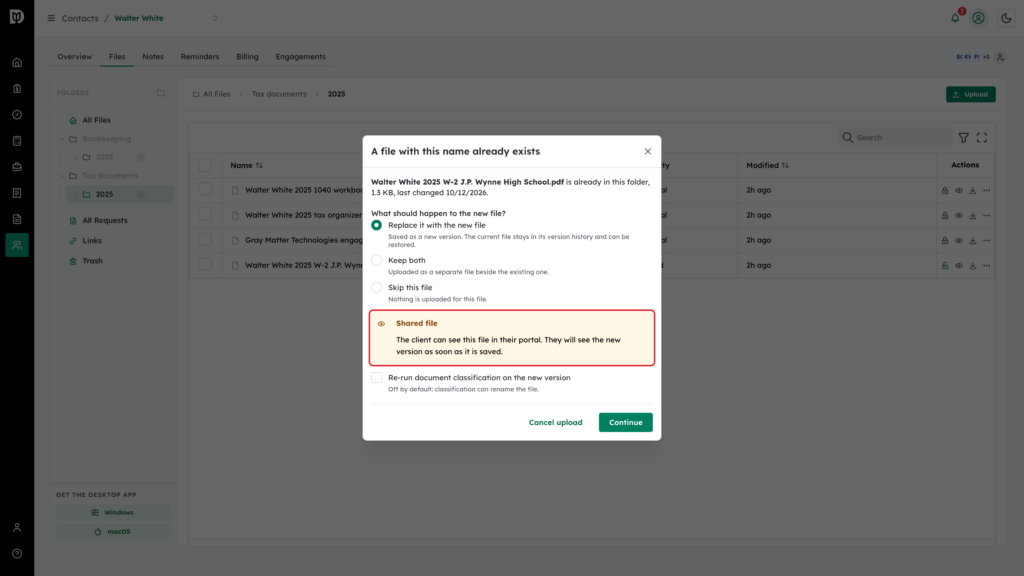Expand the 2025 folder chevron under Bookkeeping
The height and width of the screenshot is (576, 1024).
(x=75, y=157)
